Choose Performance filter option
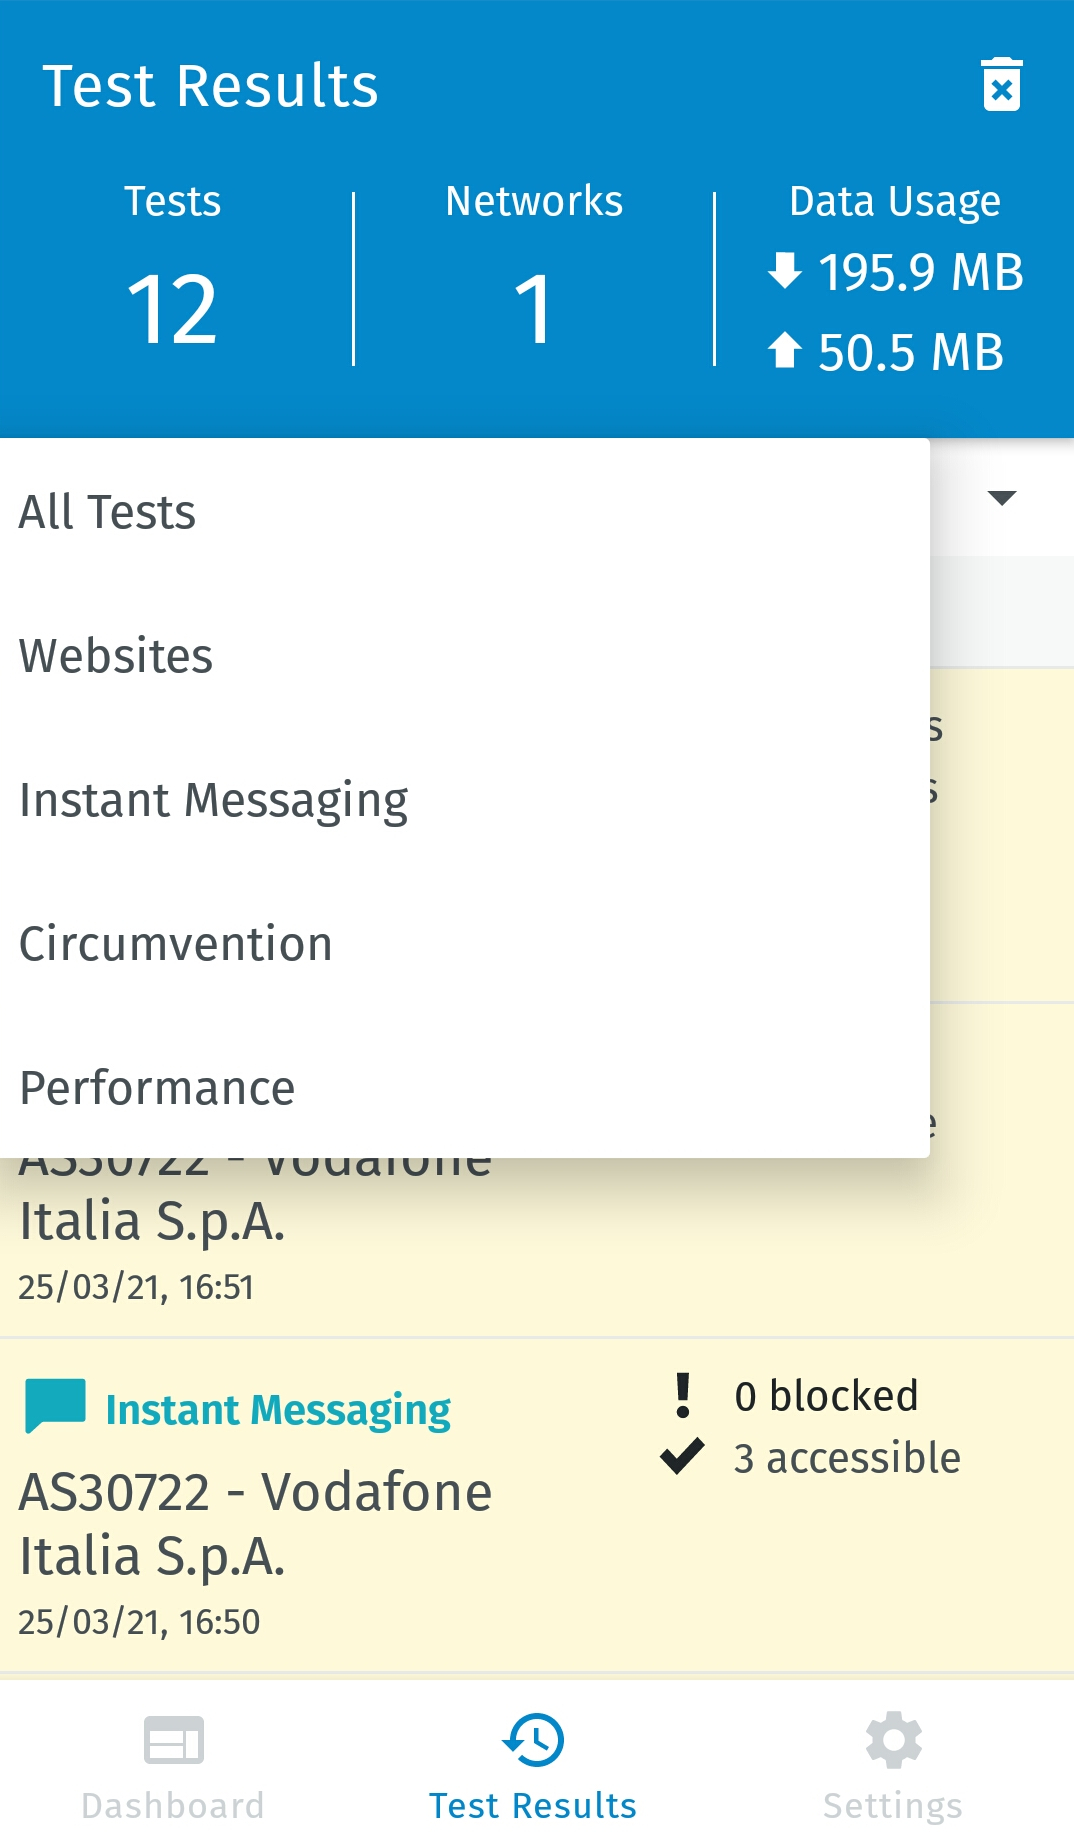 [x=158, y=1088]
